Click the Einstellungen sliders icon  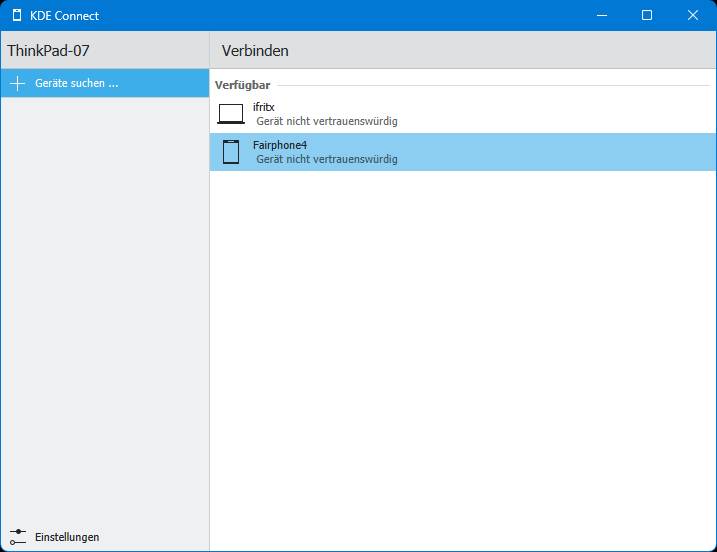(x=17, y=537)
